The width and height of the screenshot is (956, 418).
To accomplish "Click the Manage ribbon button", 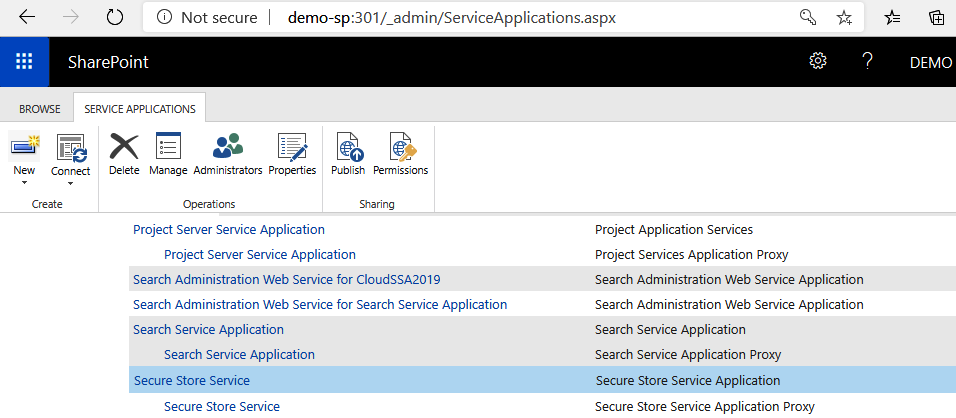I will [168, 154].
